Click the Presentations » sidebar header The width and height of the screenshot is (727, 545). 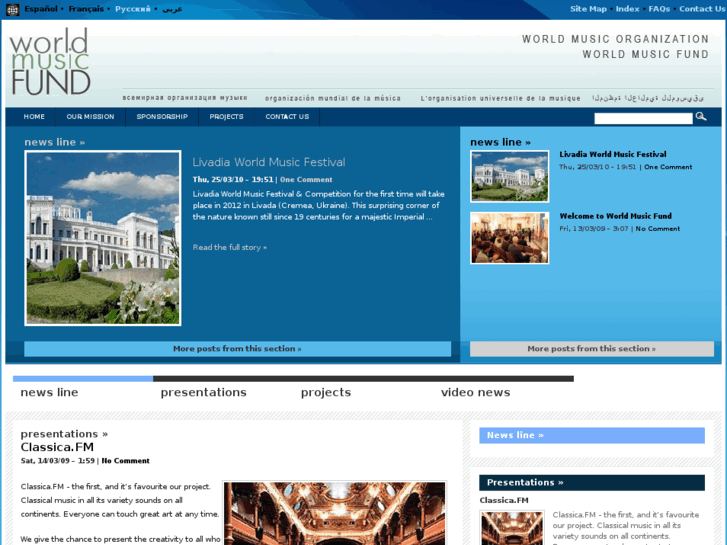592,483
